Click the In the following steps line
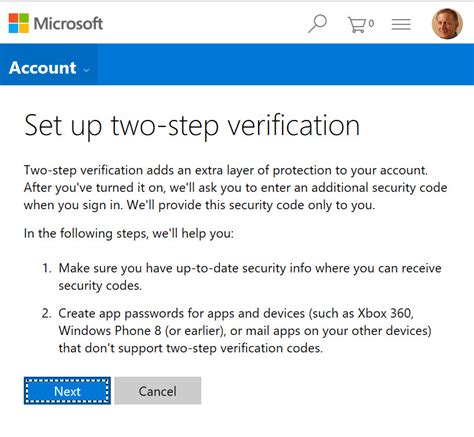The image size is (474, 437). pyautogui.click(x=129, y=233)
